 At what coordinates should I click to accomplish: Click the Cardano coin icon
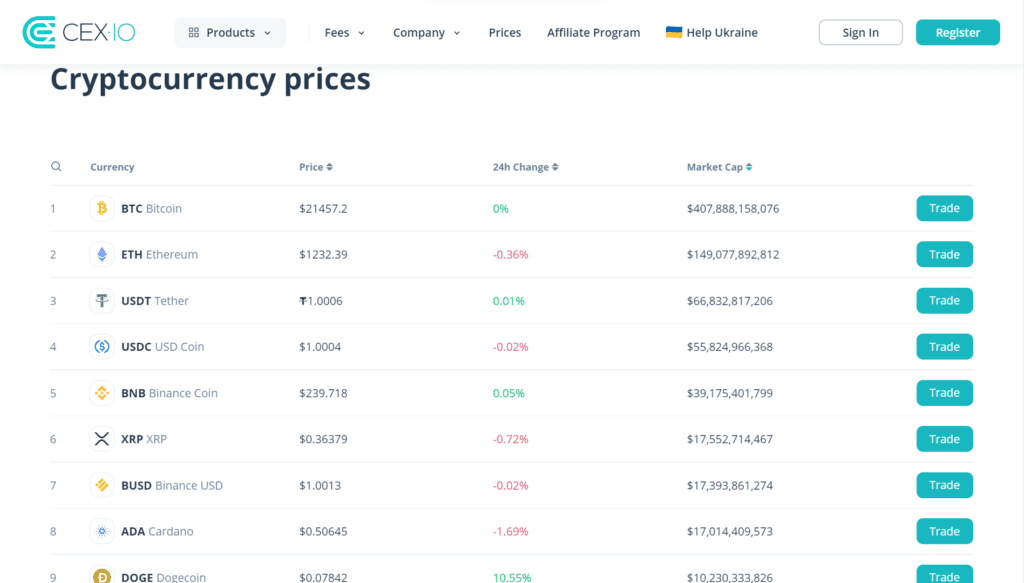pos(101,531)
